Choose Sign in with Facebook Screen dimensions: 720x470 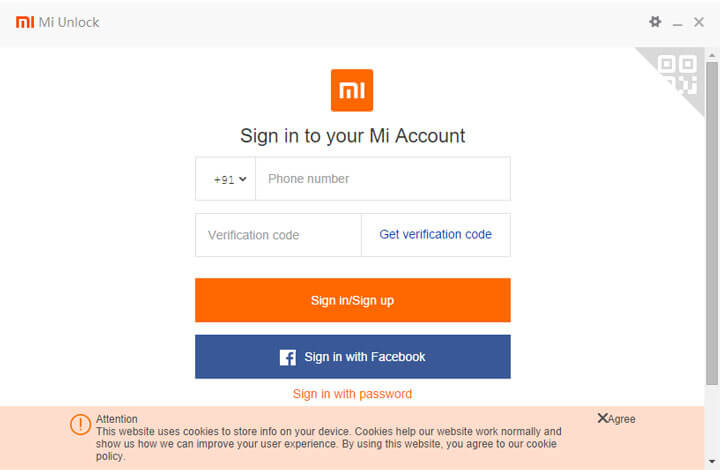click(353, 357)
